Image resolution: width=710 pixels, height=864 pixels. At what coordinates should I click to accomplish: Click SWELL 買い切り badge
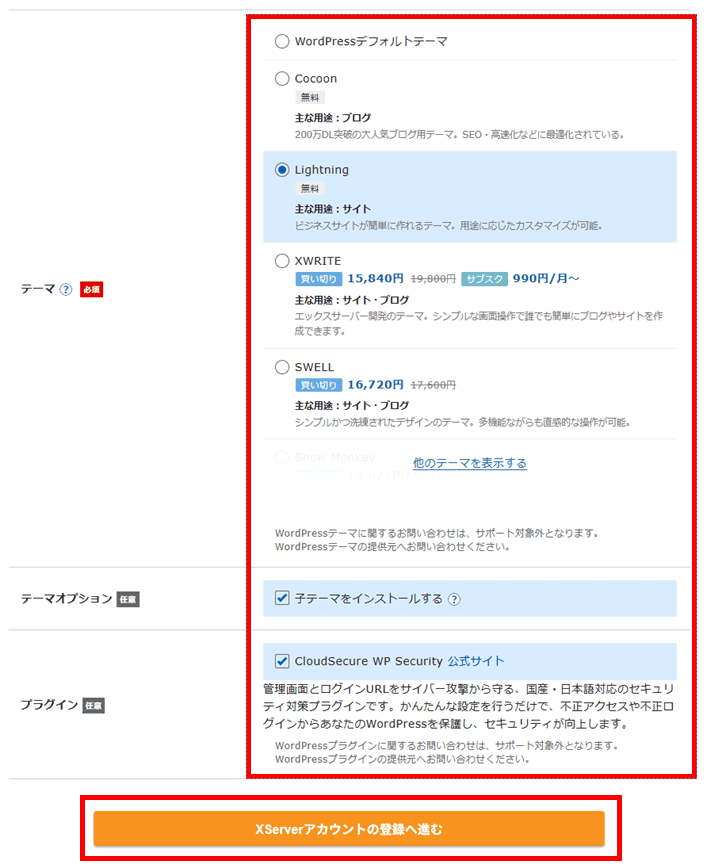319,385
